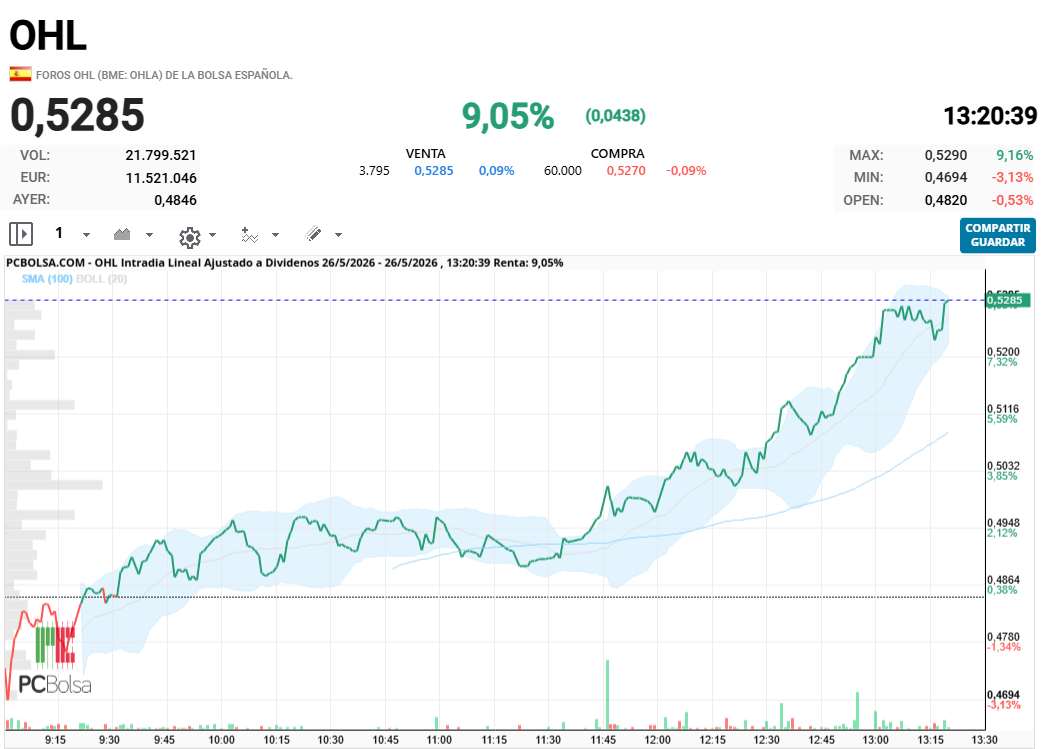Click the COMPARTIR GUARDAR button
The height and width of the screenshot is (749, 1046).
997,235
